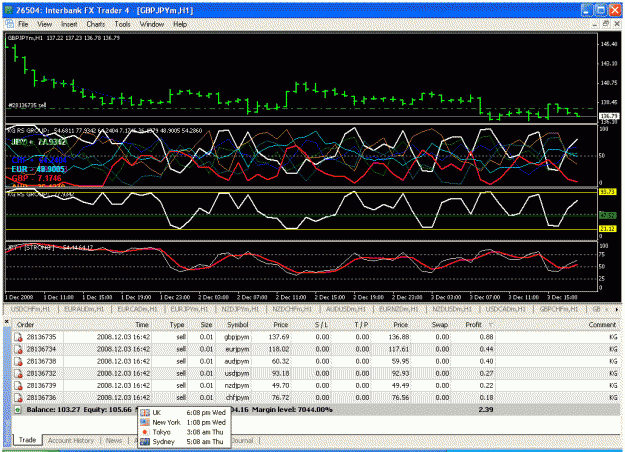Select the eurjpym symbol cell
Image resolution: width=625 pixels, height=452 pixels.
coord(237,349)
